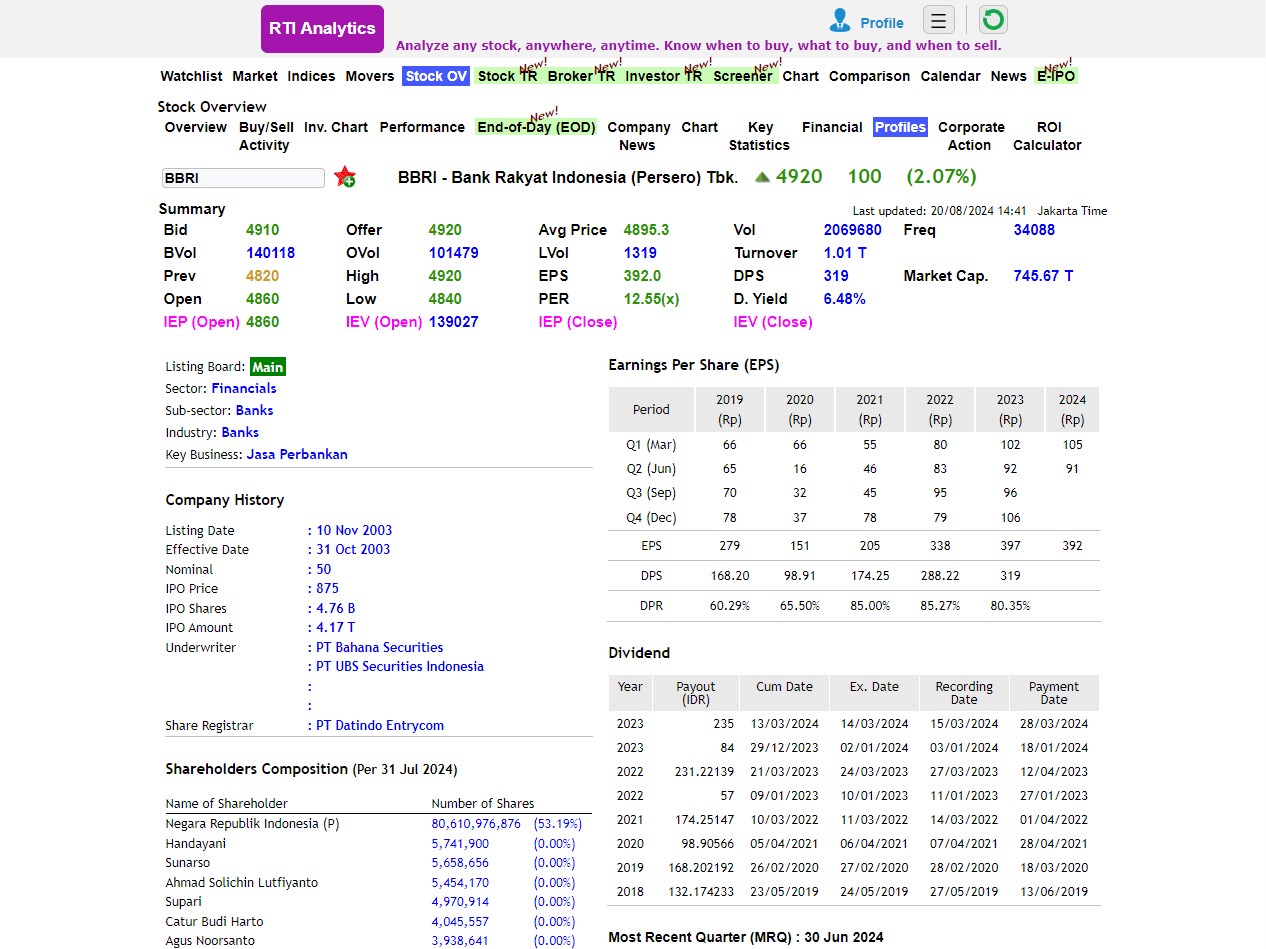Image resolution: width=1266 pixels, height=949 pixels.
Task: Click the Market Cap. value 745.67 T
Action: coord(1043,276)
